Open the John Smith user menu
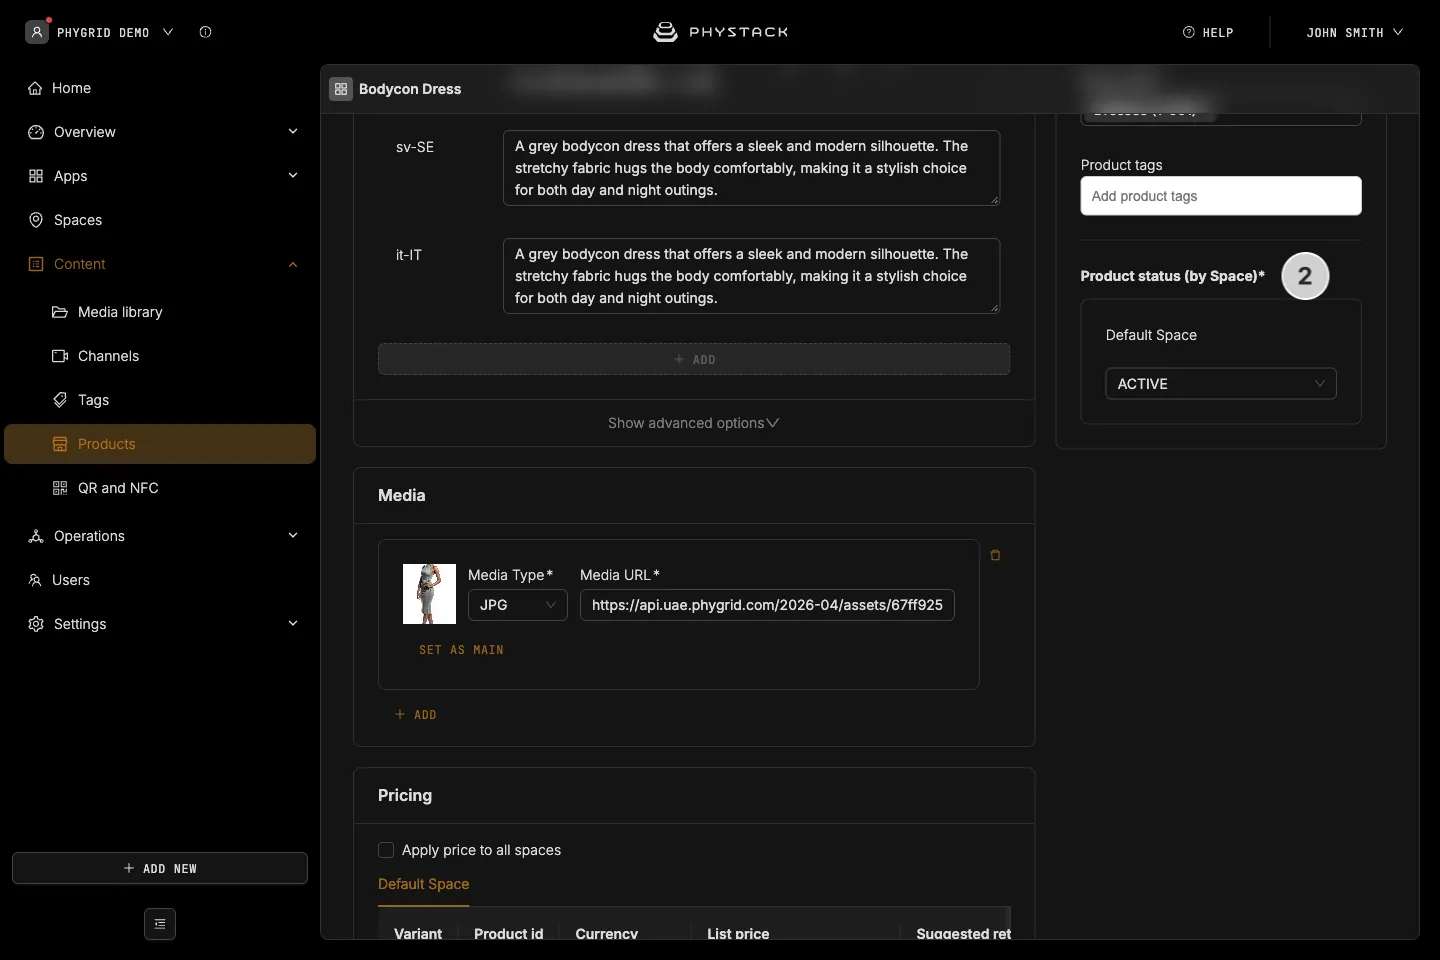This screenshot has width=1440, height=960. [x=1354, y=32]
